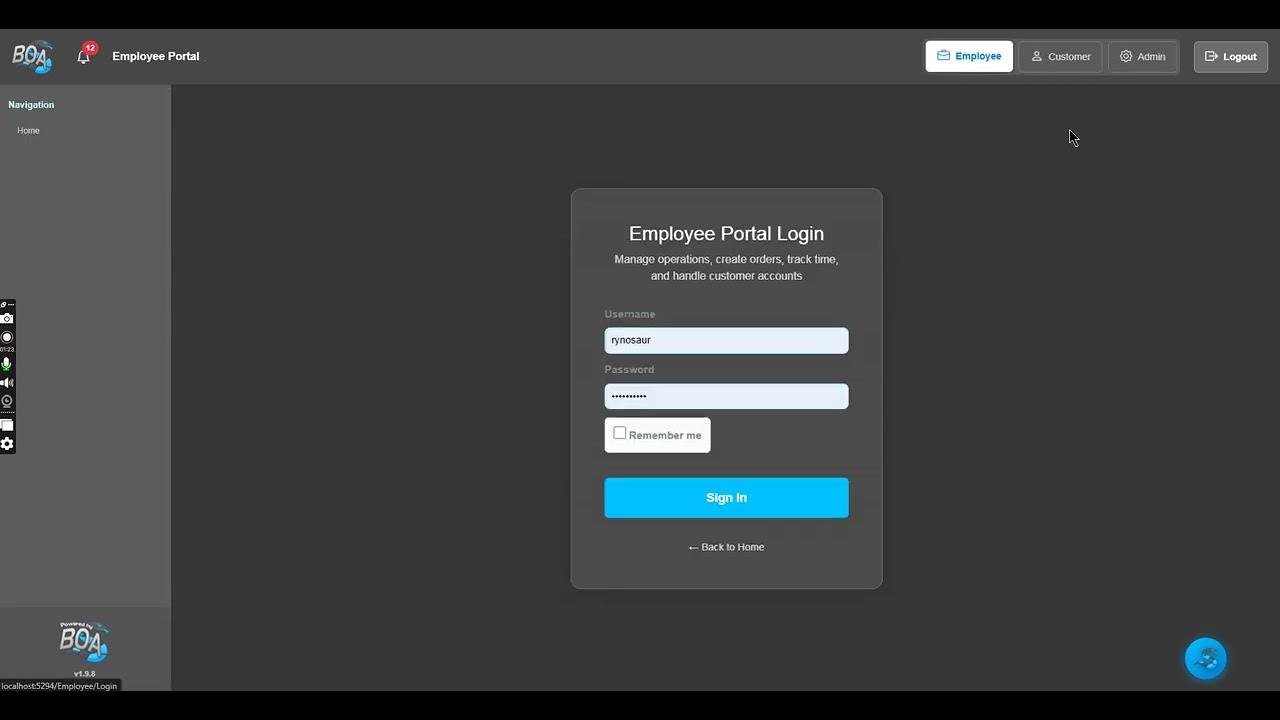The image size is (1280, 720).
Task: Click the Logout button
Action: 1231,56
